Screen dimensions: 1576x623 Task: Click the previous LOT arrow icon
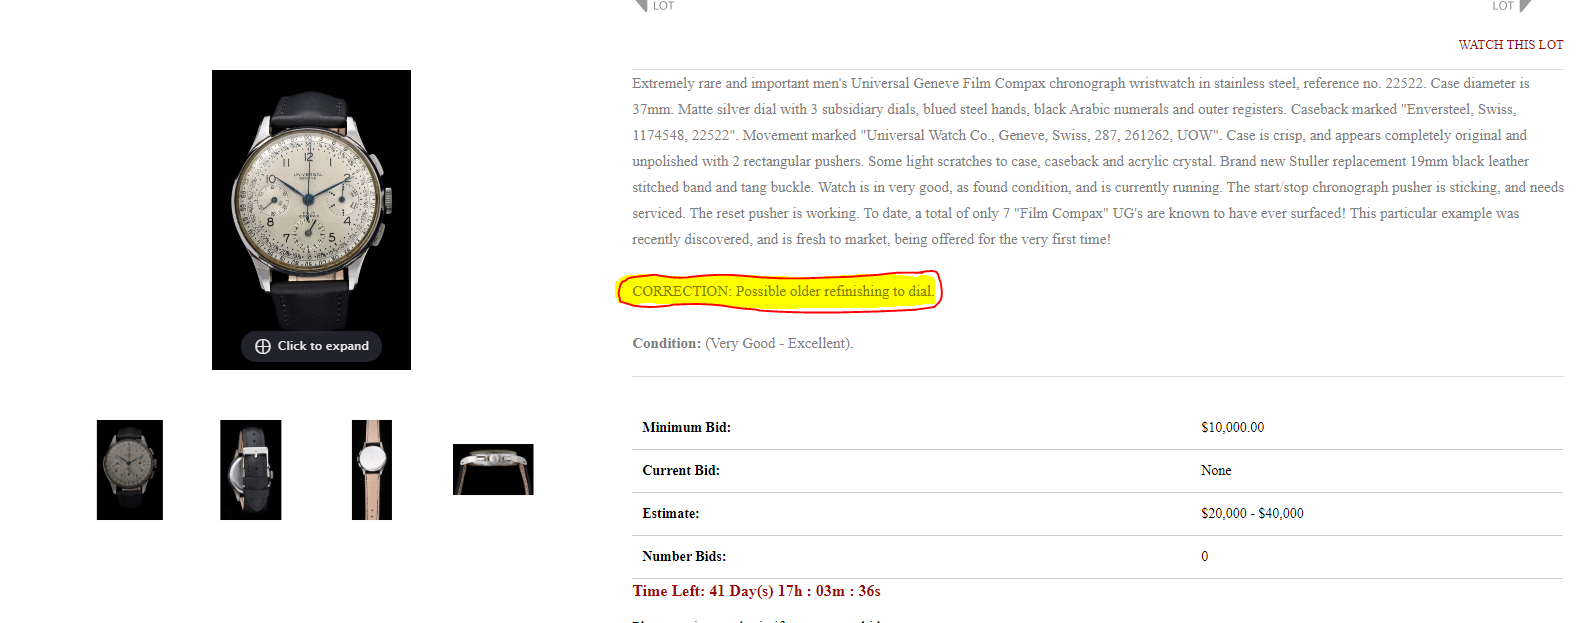click(640, 5)
